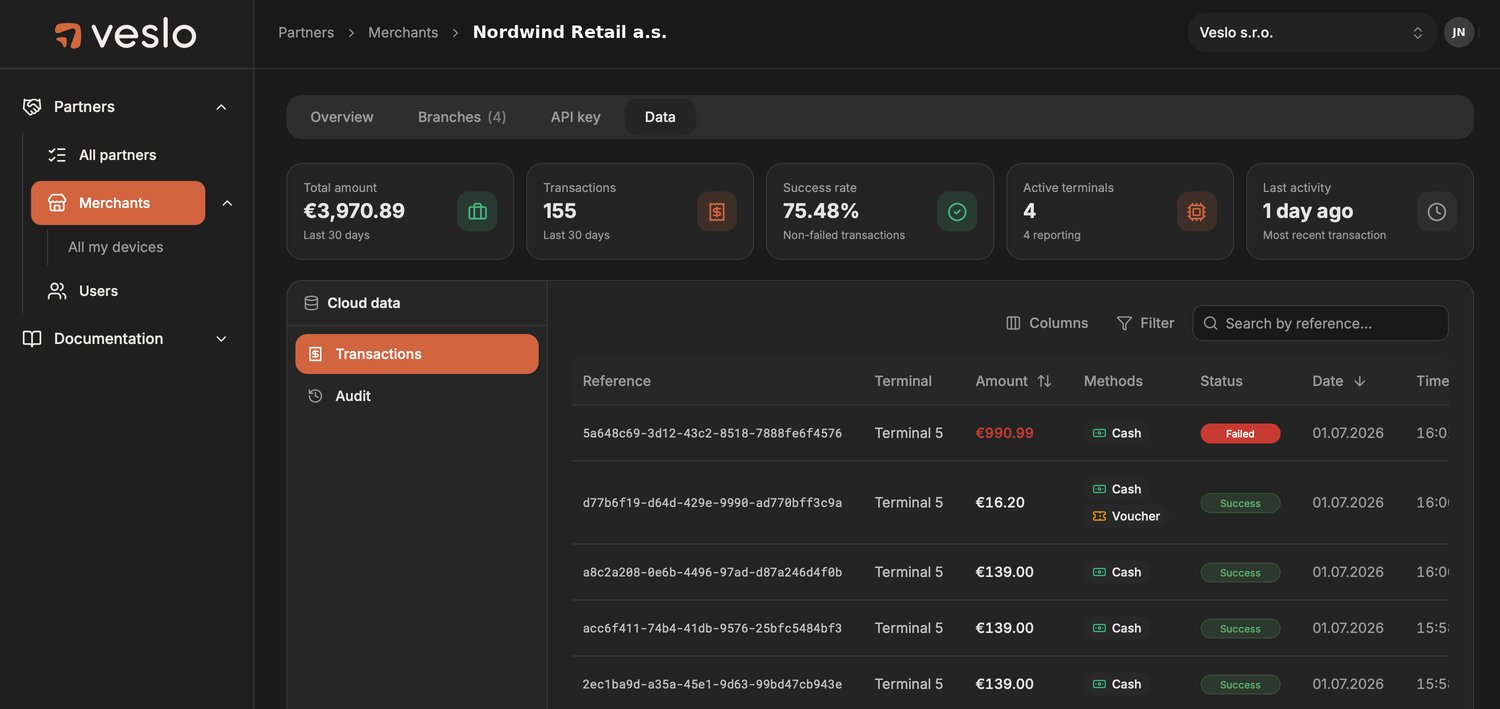This screenshot has width=1500, height=709.
Task: Switch to the Branches (4) tab
Action: 462,117
